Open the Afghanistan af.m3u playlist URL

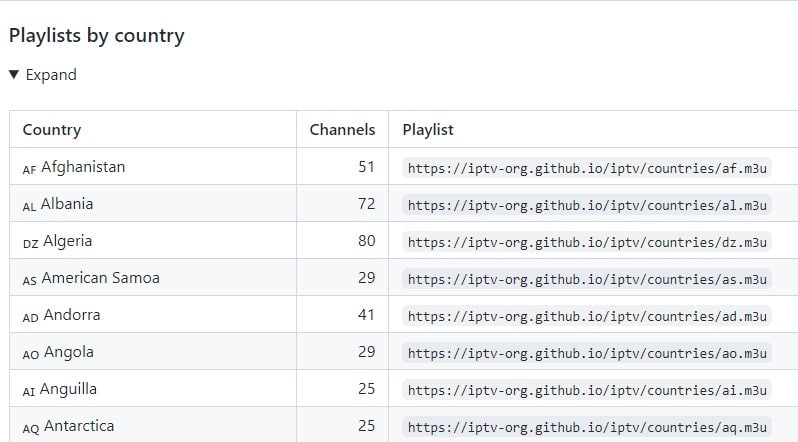(x=587, y=168)
